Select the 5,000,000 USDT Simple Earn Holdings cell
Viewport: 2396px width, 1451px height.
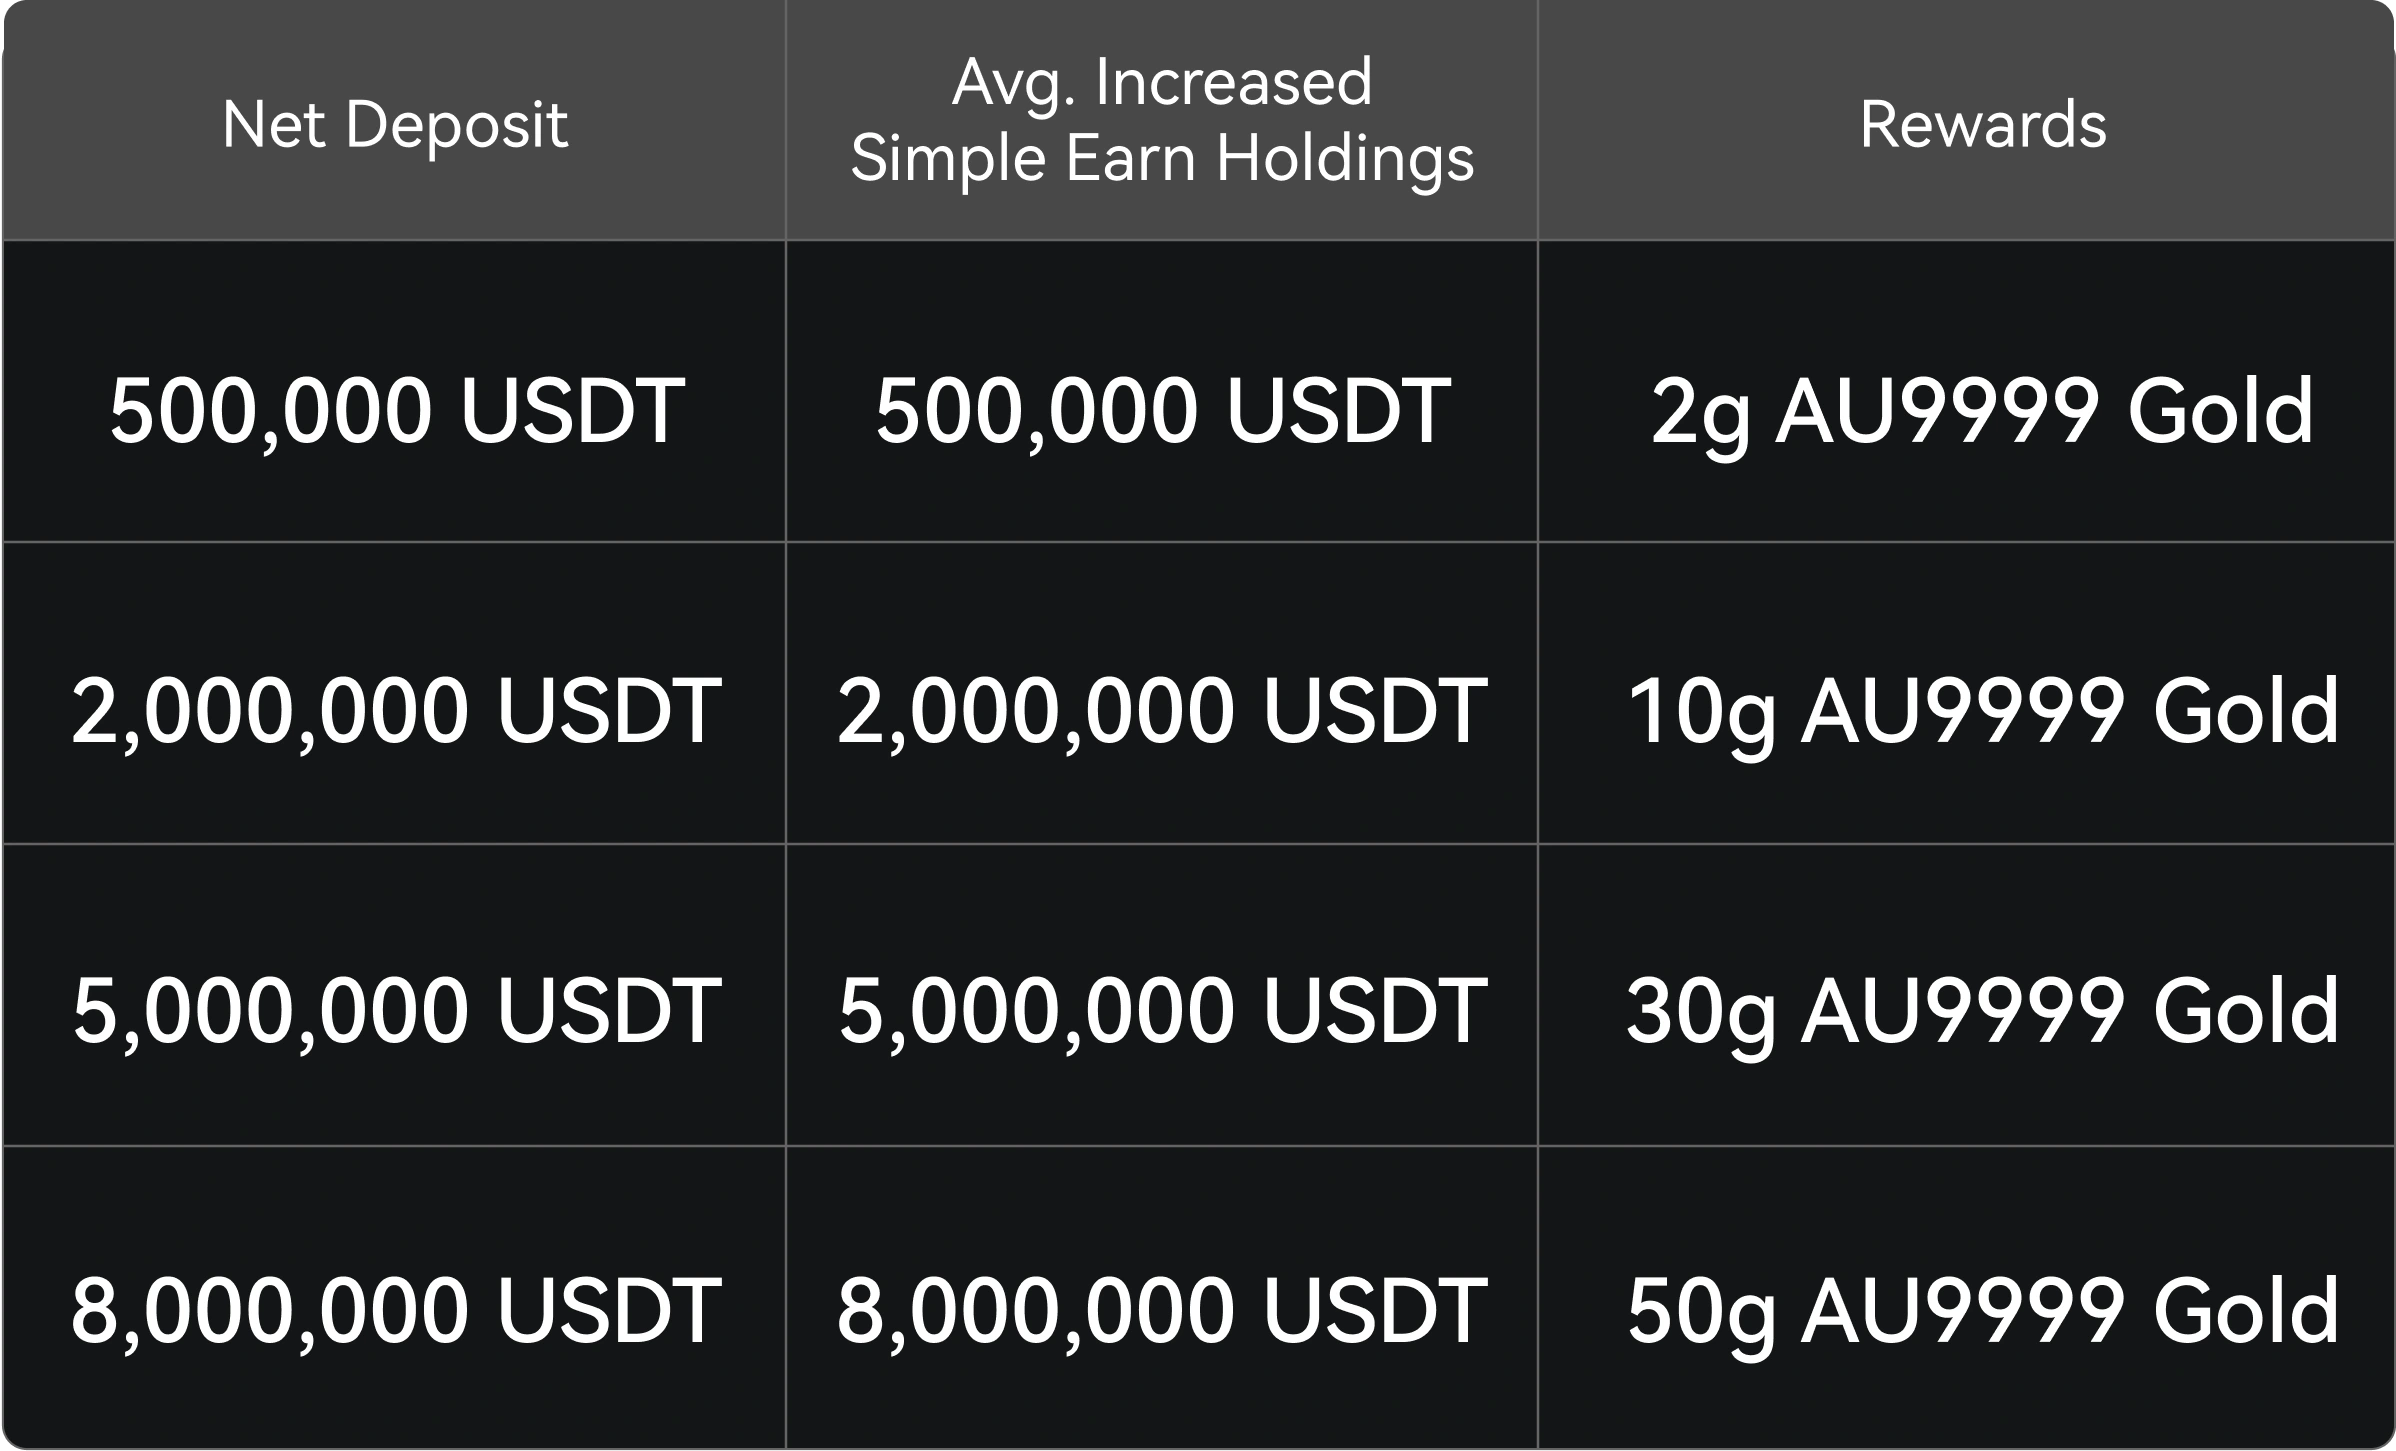coord(1162,1011)
